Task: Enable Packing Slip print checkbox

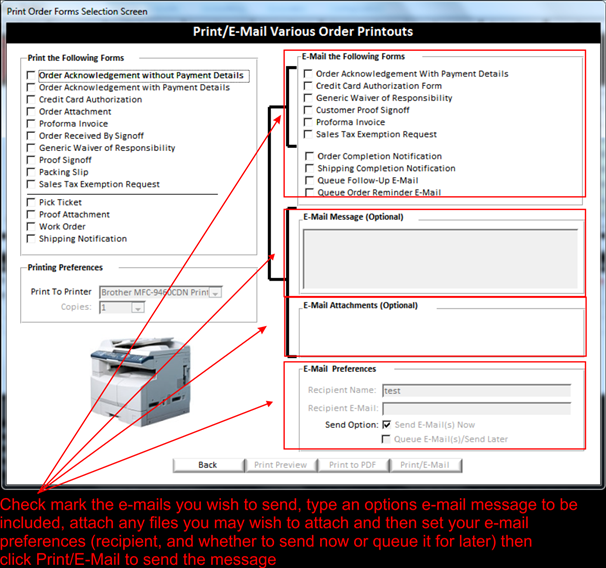Action: click(x=32, y=172)
